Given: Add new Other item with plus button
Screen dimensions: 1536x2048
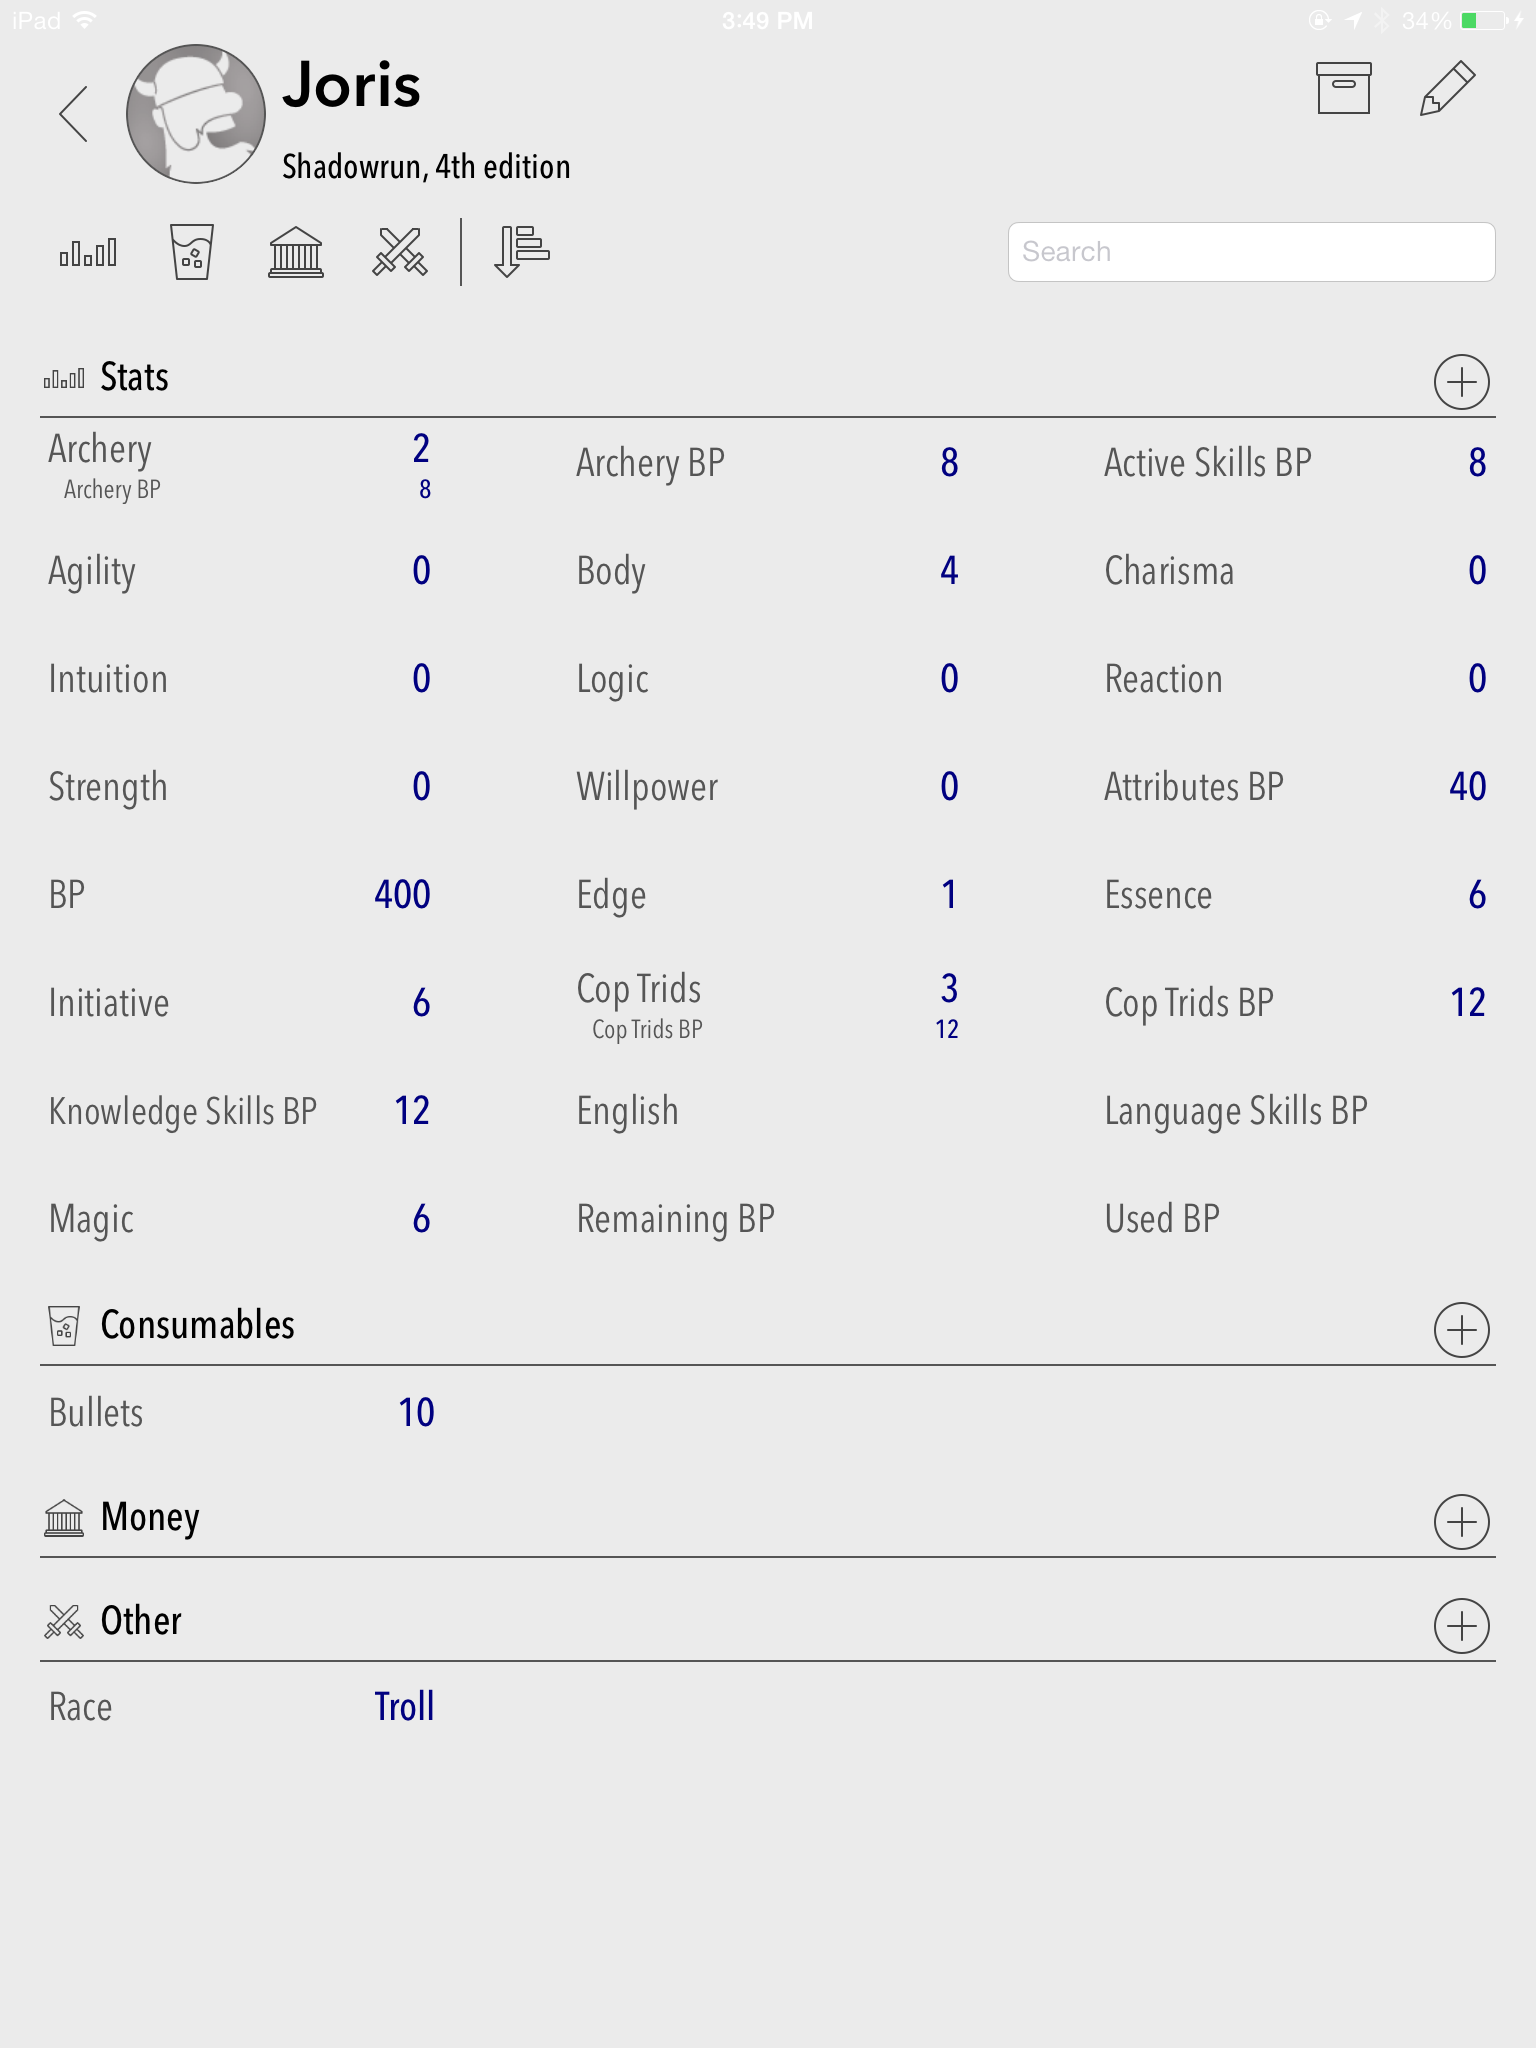Looking at the screenshot, I should coord(1461,1626).
